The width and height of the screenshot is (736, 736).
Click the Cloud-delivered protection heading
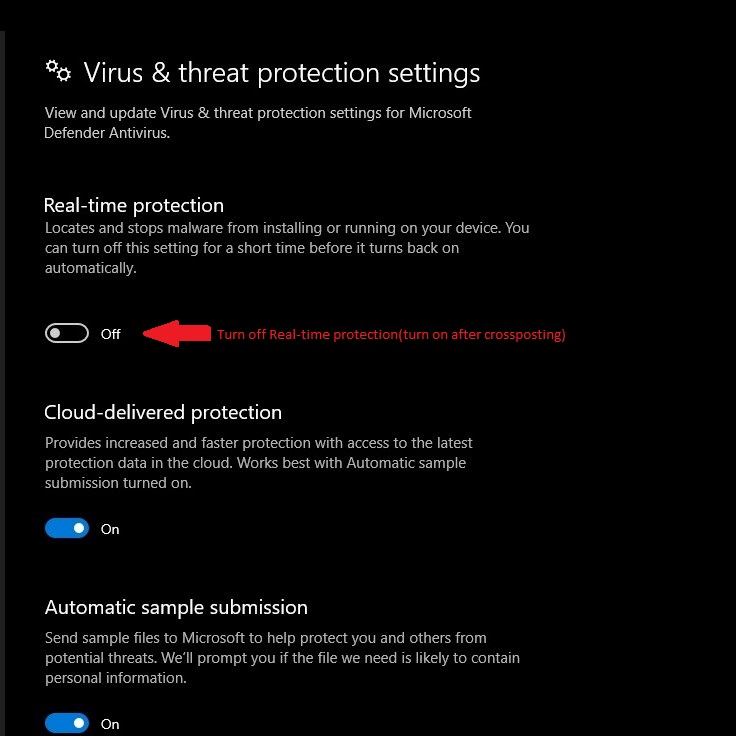(x=163, y=412)
